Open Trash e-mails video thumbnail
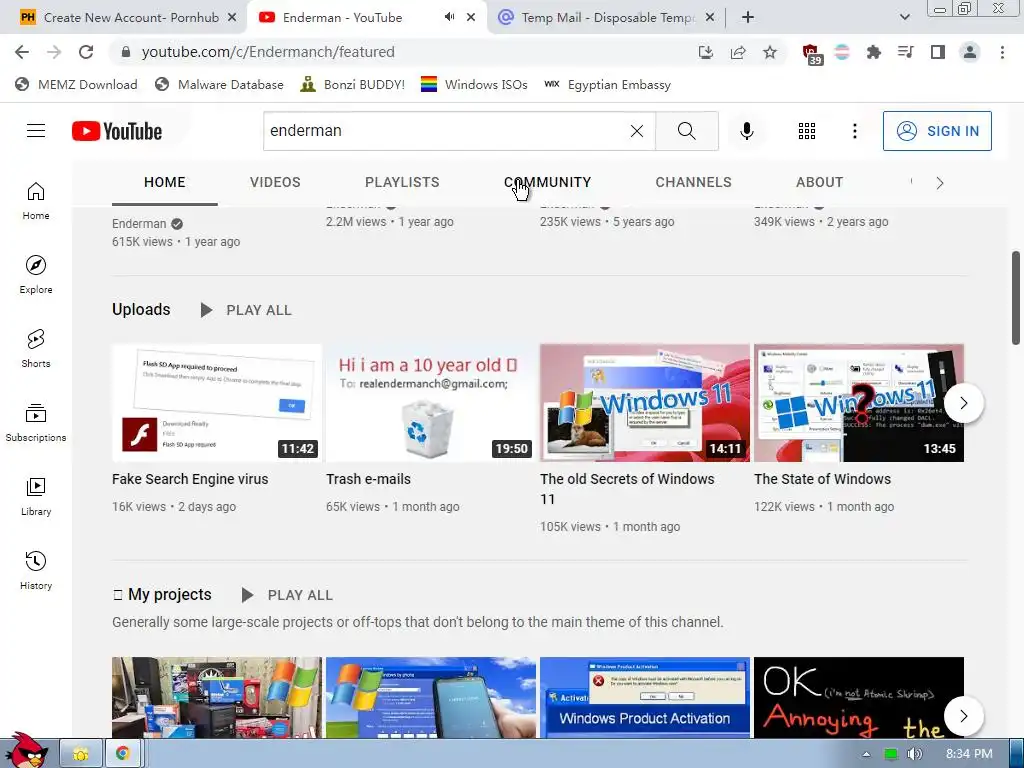 431,403
